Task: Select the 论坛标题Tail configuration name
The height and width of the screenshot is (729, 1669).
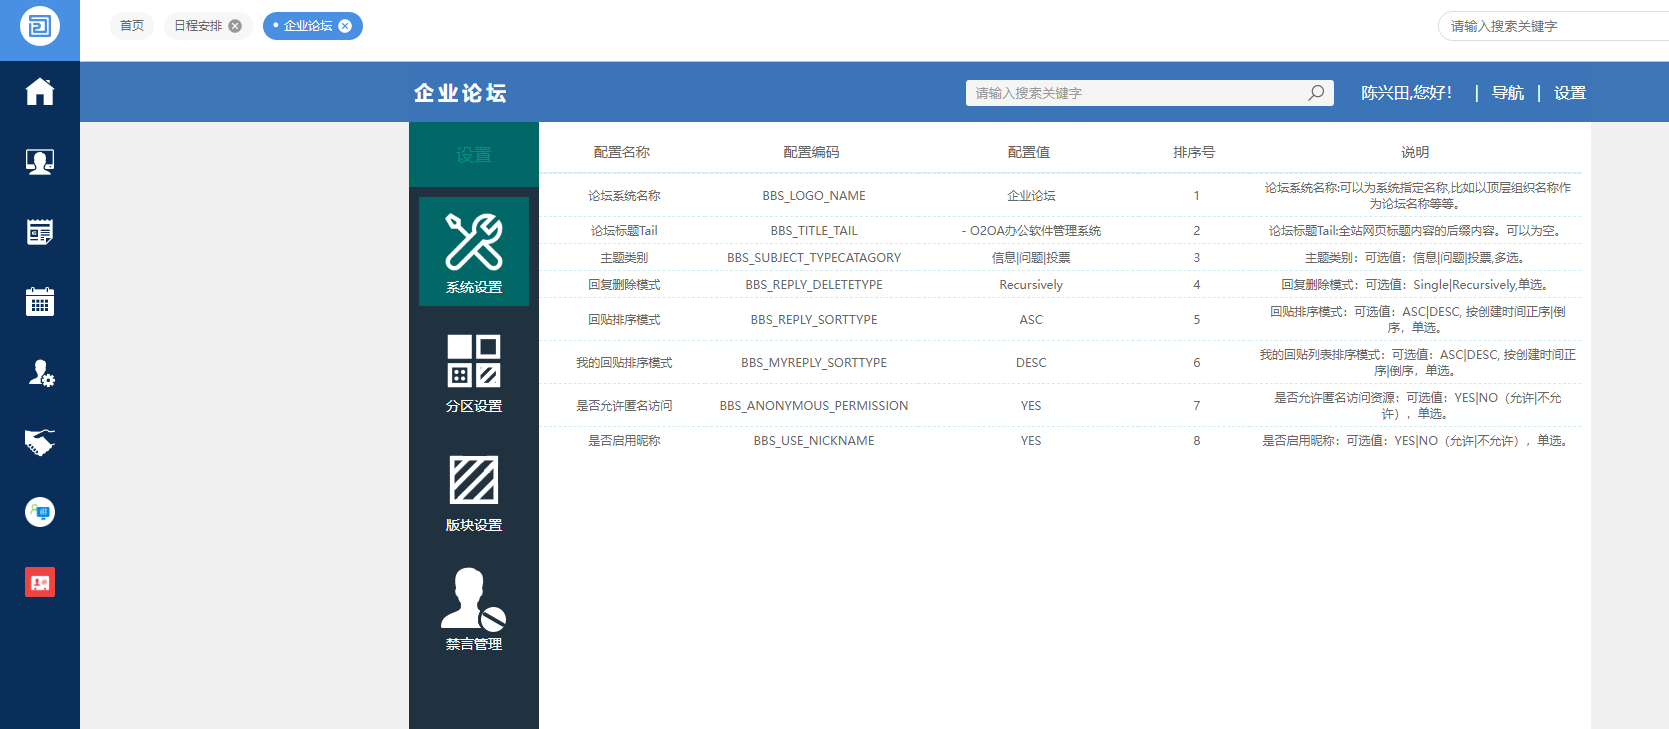Action: click(624, 231)
